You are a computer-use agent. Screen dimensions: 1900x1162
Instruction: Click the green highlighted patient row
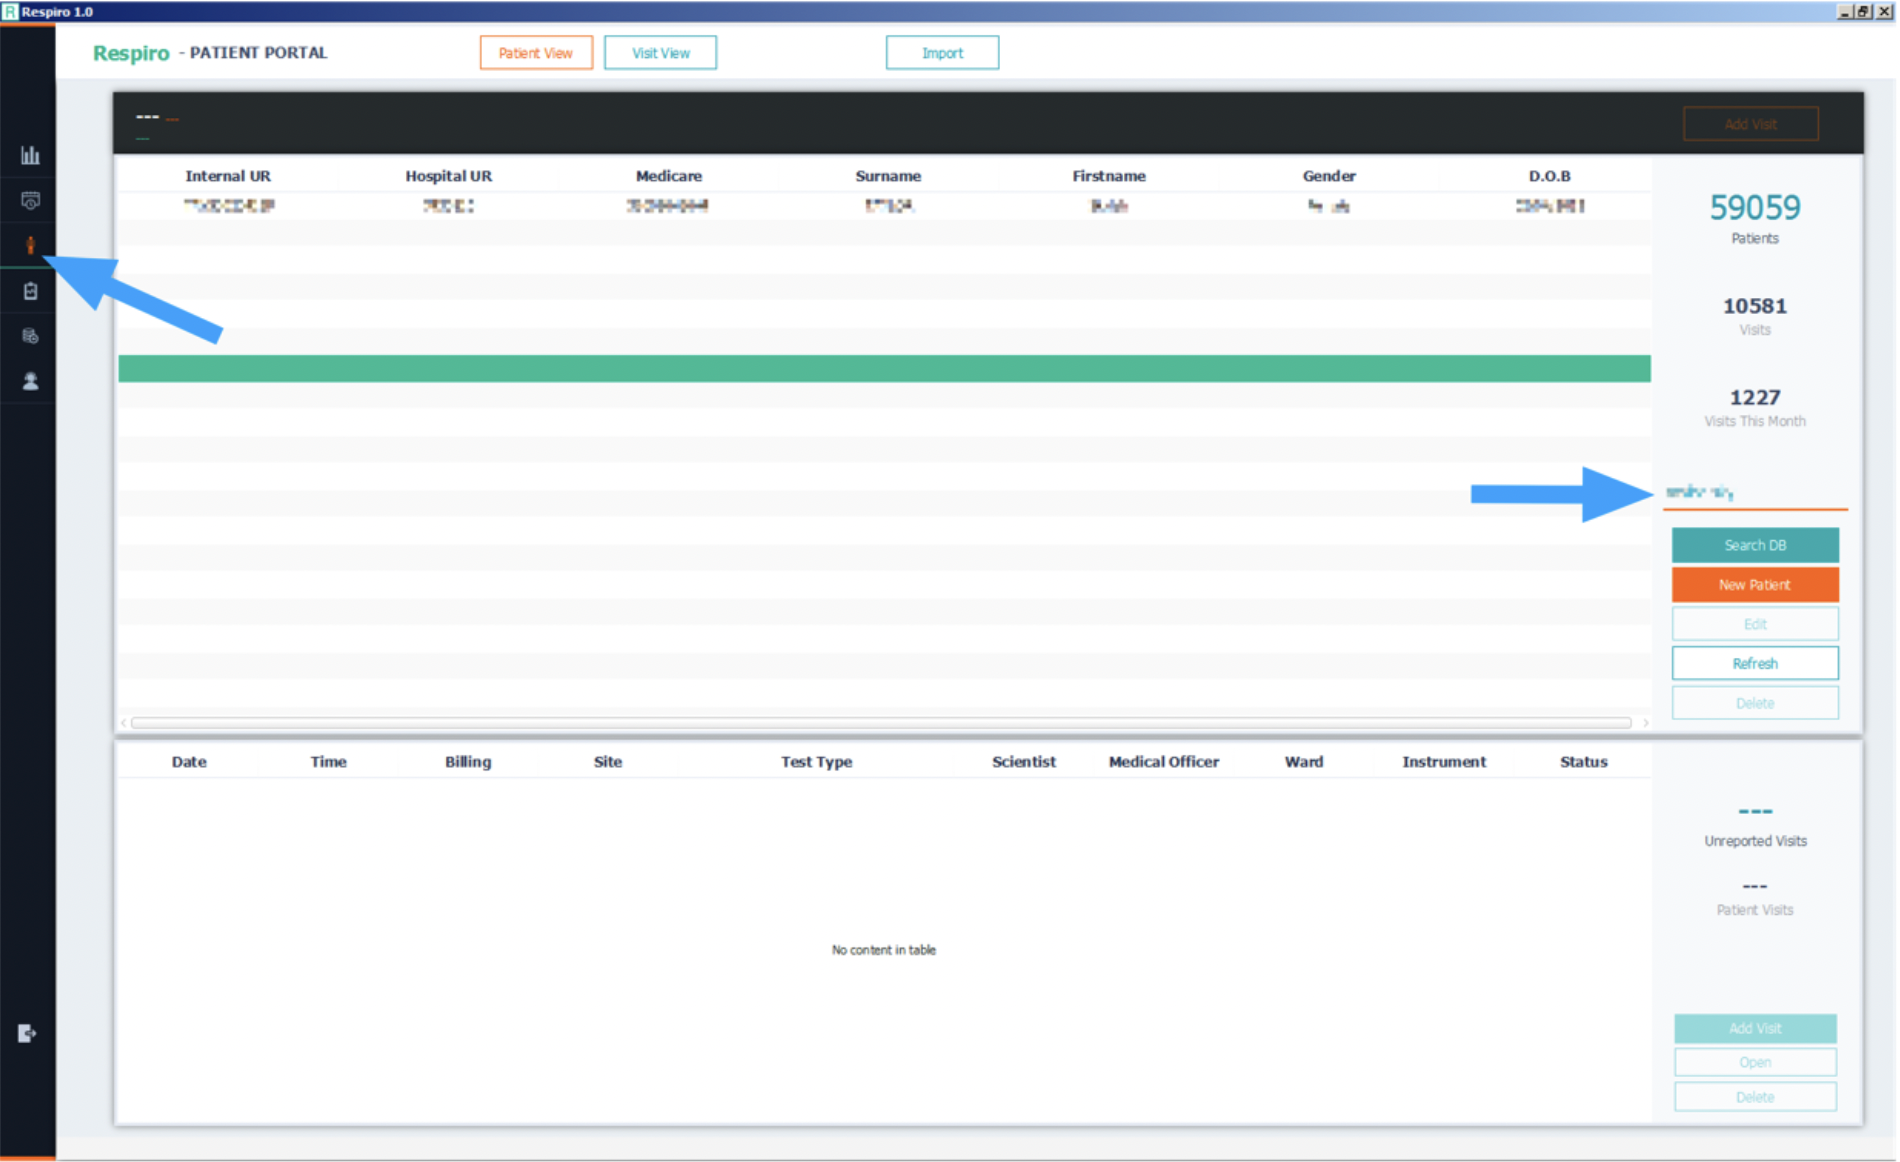coord(884,369)
